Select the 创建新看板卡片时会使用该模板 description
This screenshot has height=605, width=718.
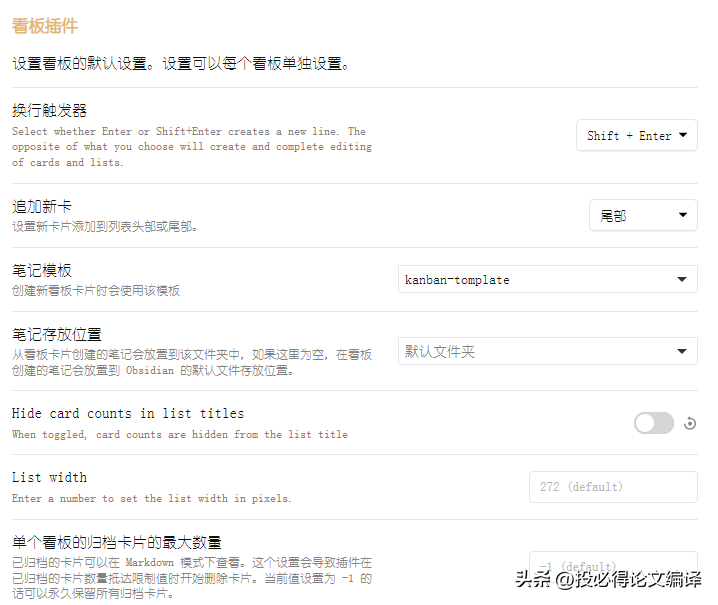tap(96, 290)
